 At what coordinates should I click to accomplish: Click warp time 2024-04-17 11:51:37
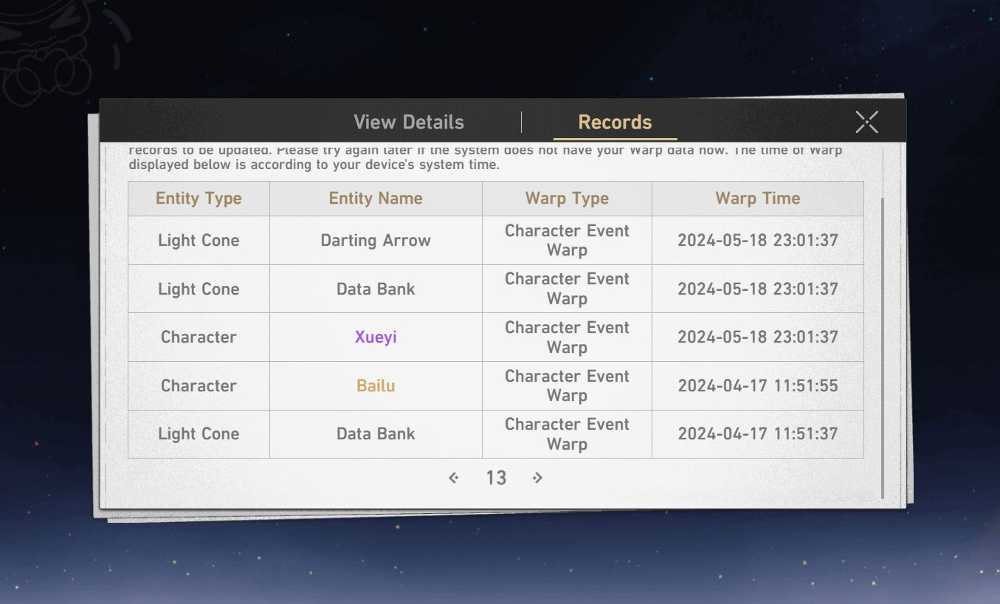(758, 434)
